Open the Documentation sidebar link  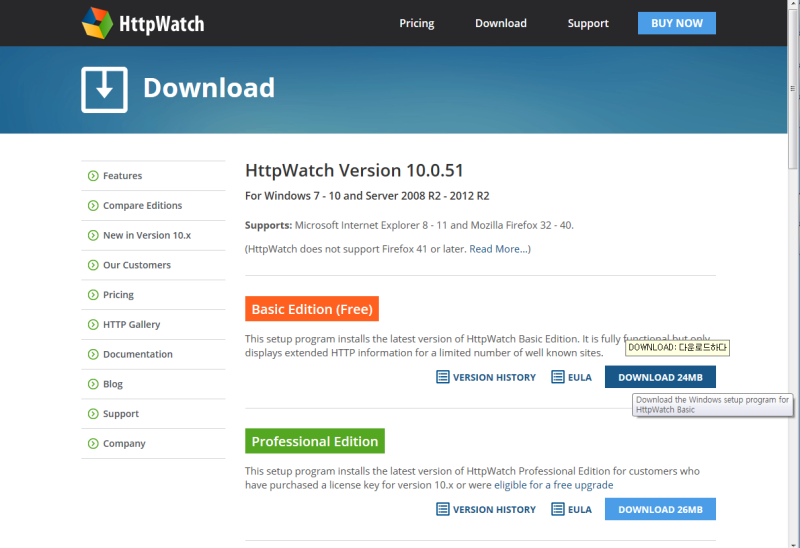(138, 354)
